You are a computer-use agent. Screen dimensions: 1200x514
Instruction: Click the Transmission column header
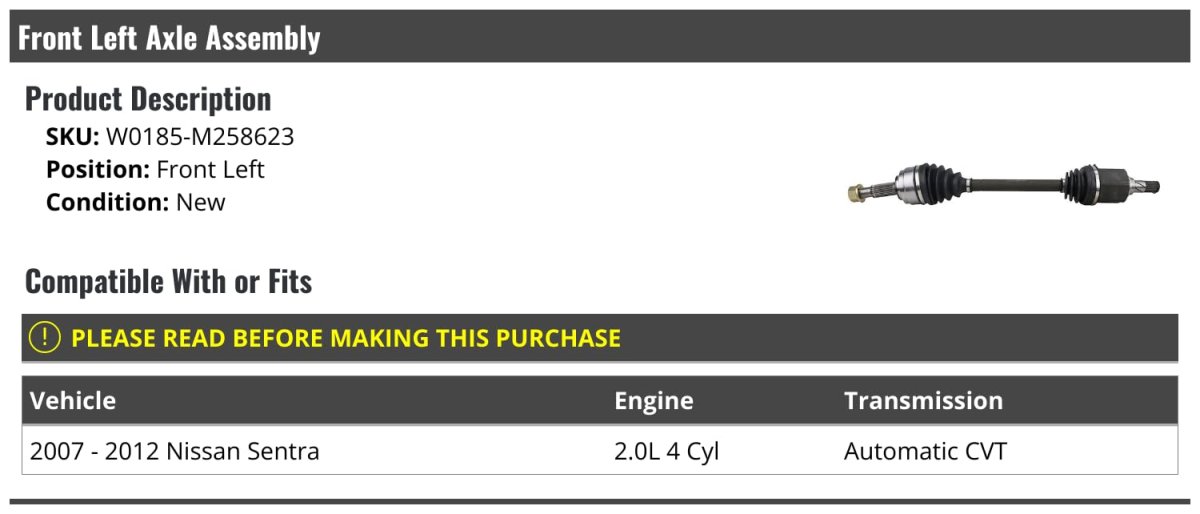coord(922,401)
